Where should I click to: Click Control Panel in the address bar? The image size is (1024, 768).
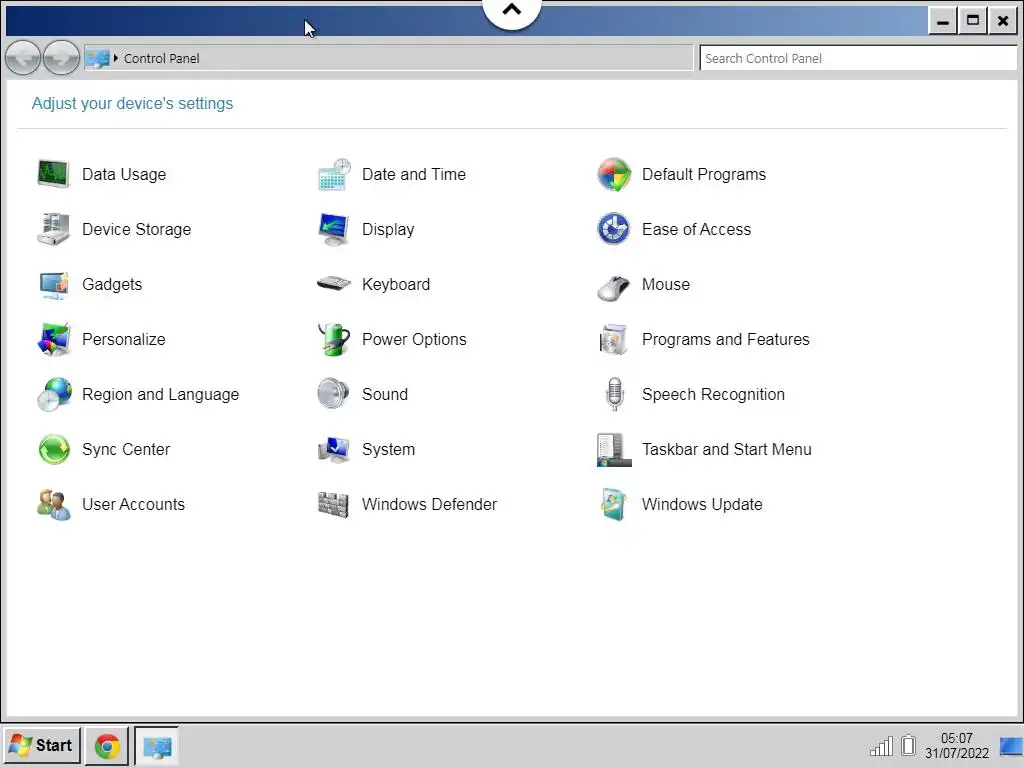tap(161, 58)
